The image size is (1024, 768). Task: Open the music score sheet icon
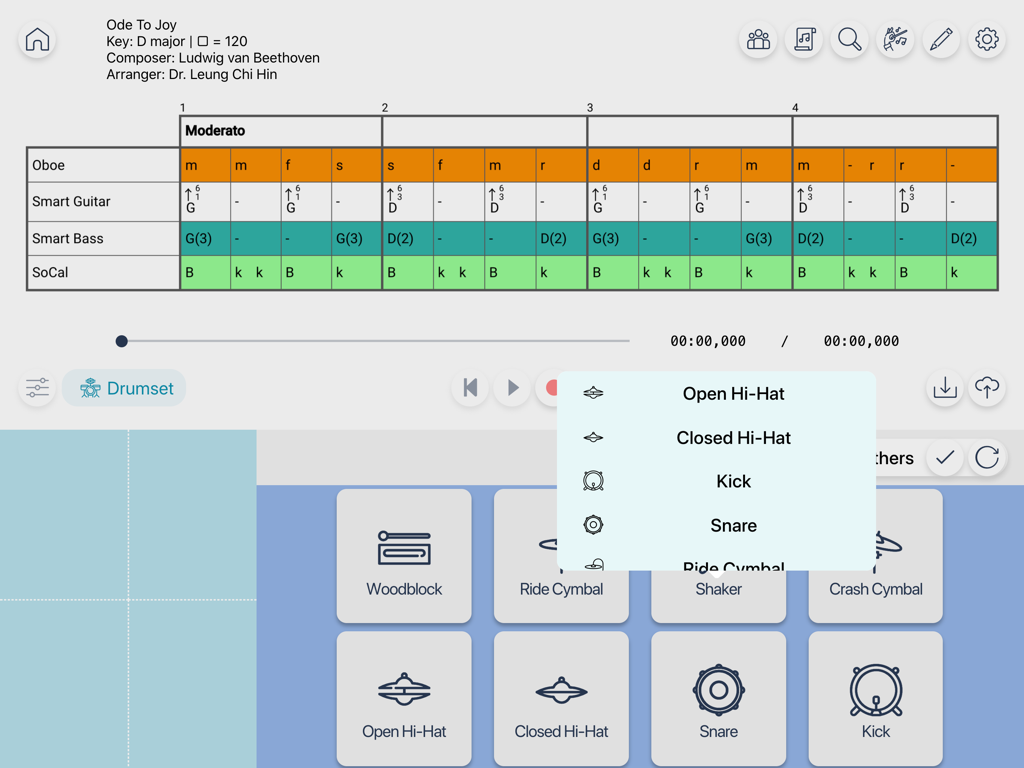coord(804,40)
